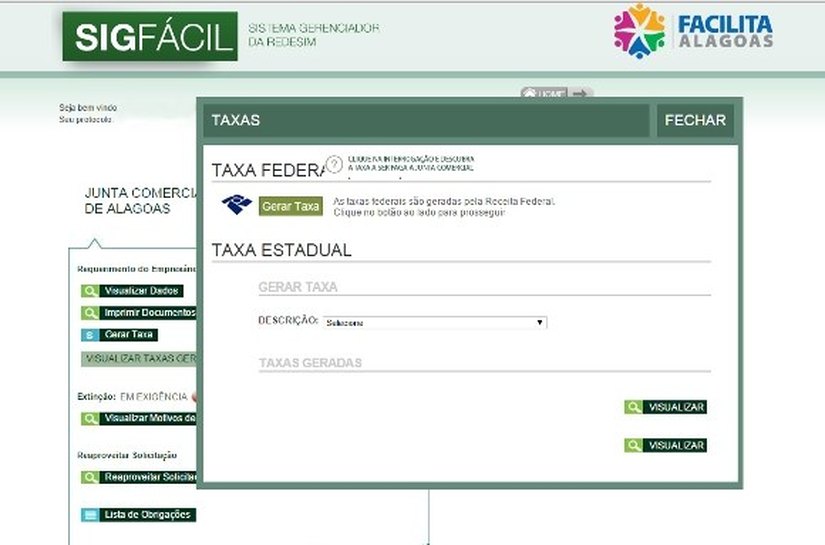
Task: Click the JUNTA COMERCIAL DE ALAGOAS heading
Action: (x=140, y=200)
